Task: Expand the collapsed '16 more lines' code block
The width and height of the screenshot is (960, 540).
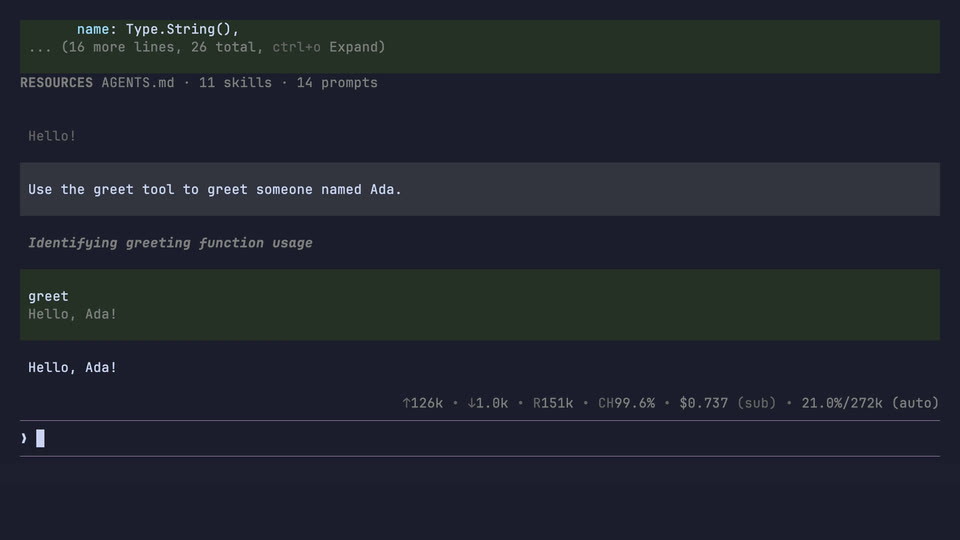Action: tap(207, 47)
